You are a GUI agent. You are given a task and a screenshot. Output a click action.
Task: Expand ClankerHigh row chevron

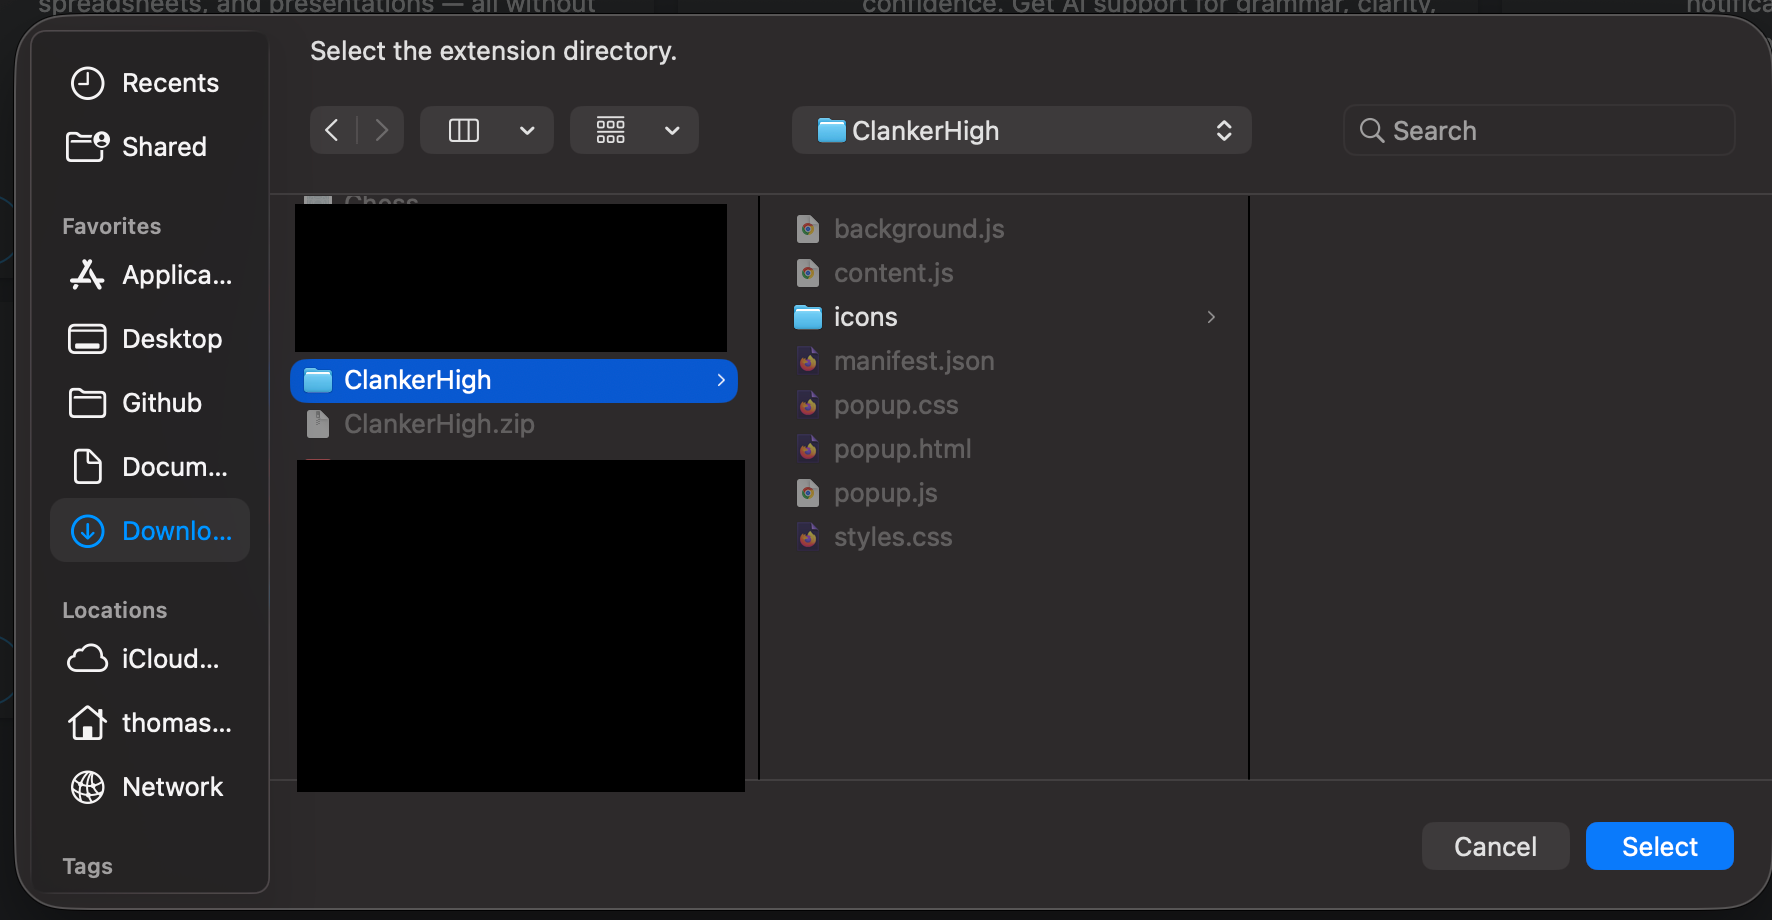(721, 380)
